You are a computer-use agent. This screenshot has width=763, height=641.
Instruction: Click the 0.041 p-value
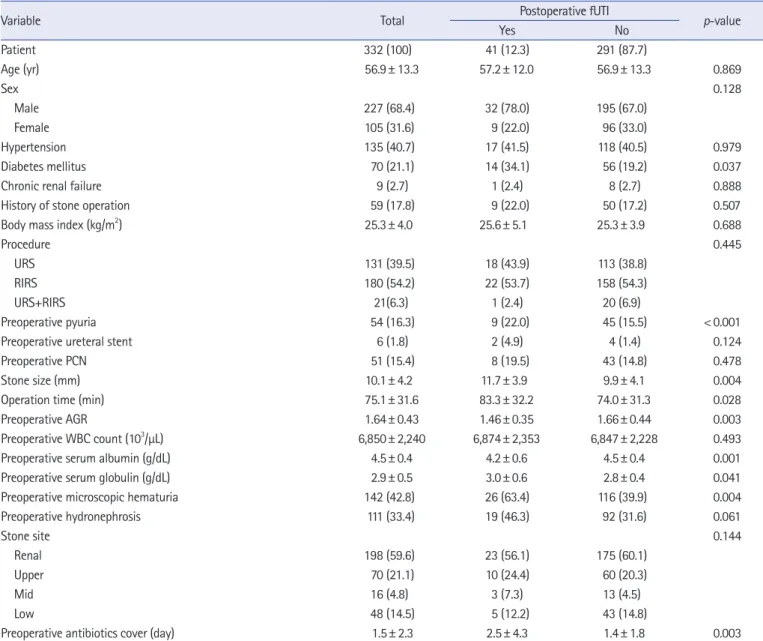[x=727, y=478]
